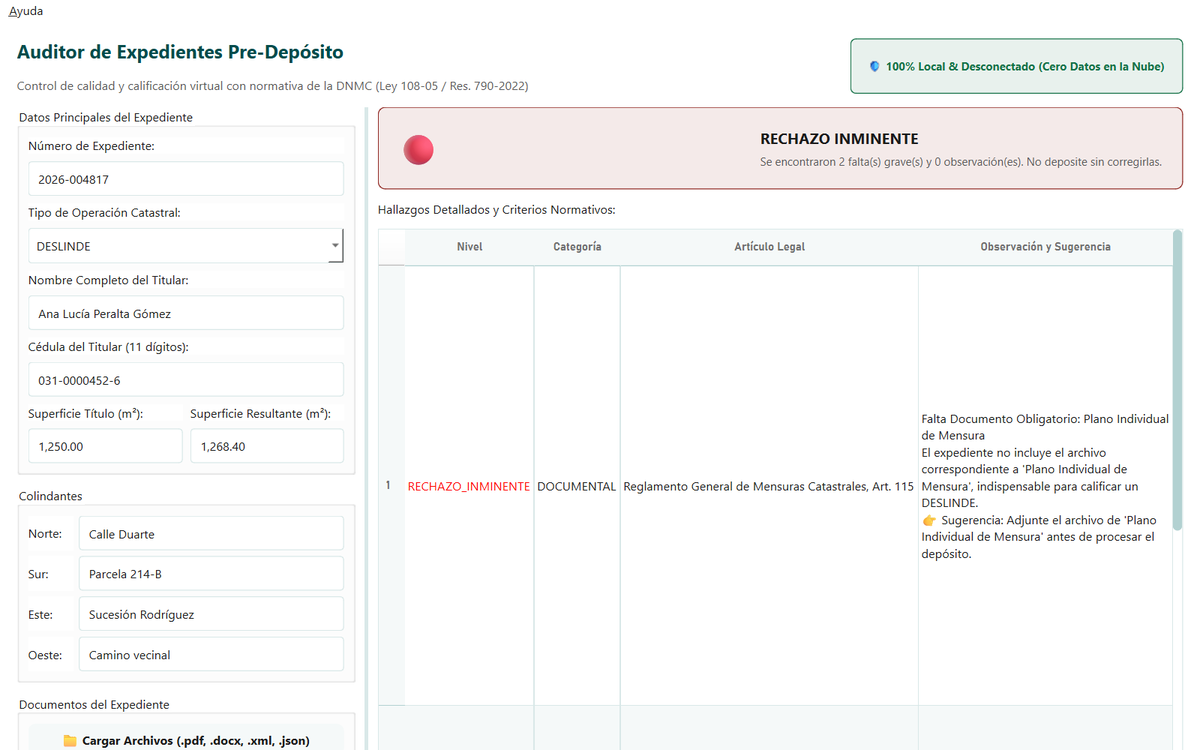Image resolution: width=1200 pixels, height=750 pixels.
Task: Click the Este colindante field
Action: [211, 614]
